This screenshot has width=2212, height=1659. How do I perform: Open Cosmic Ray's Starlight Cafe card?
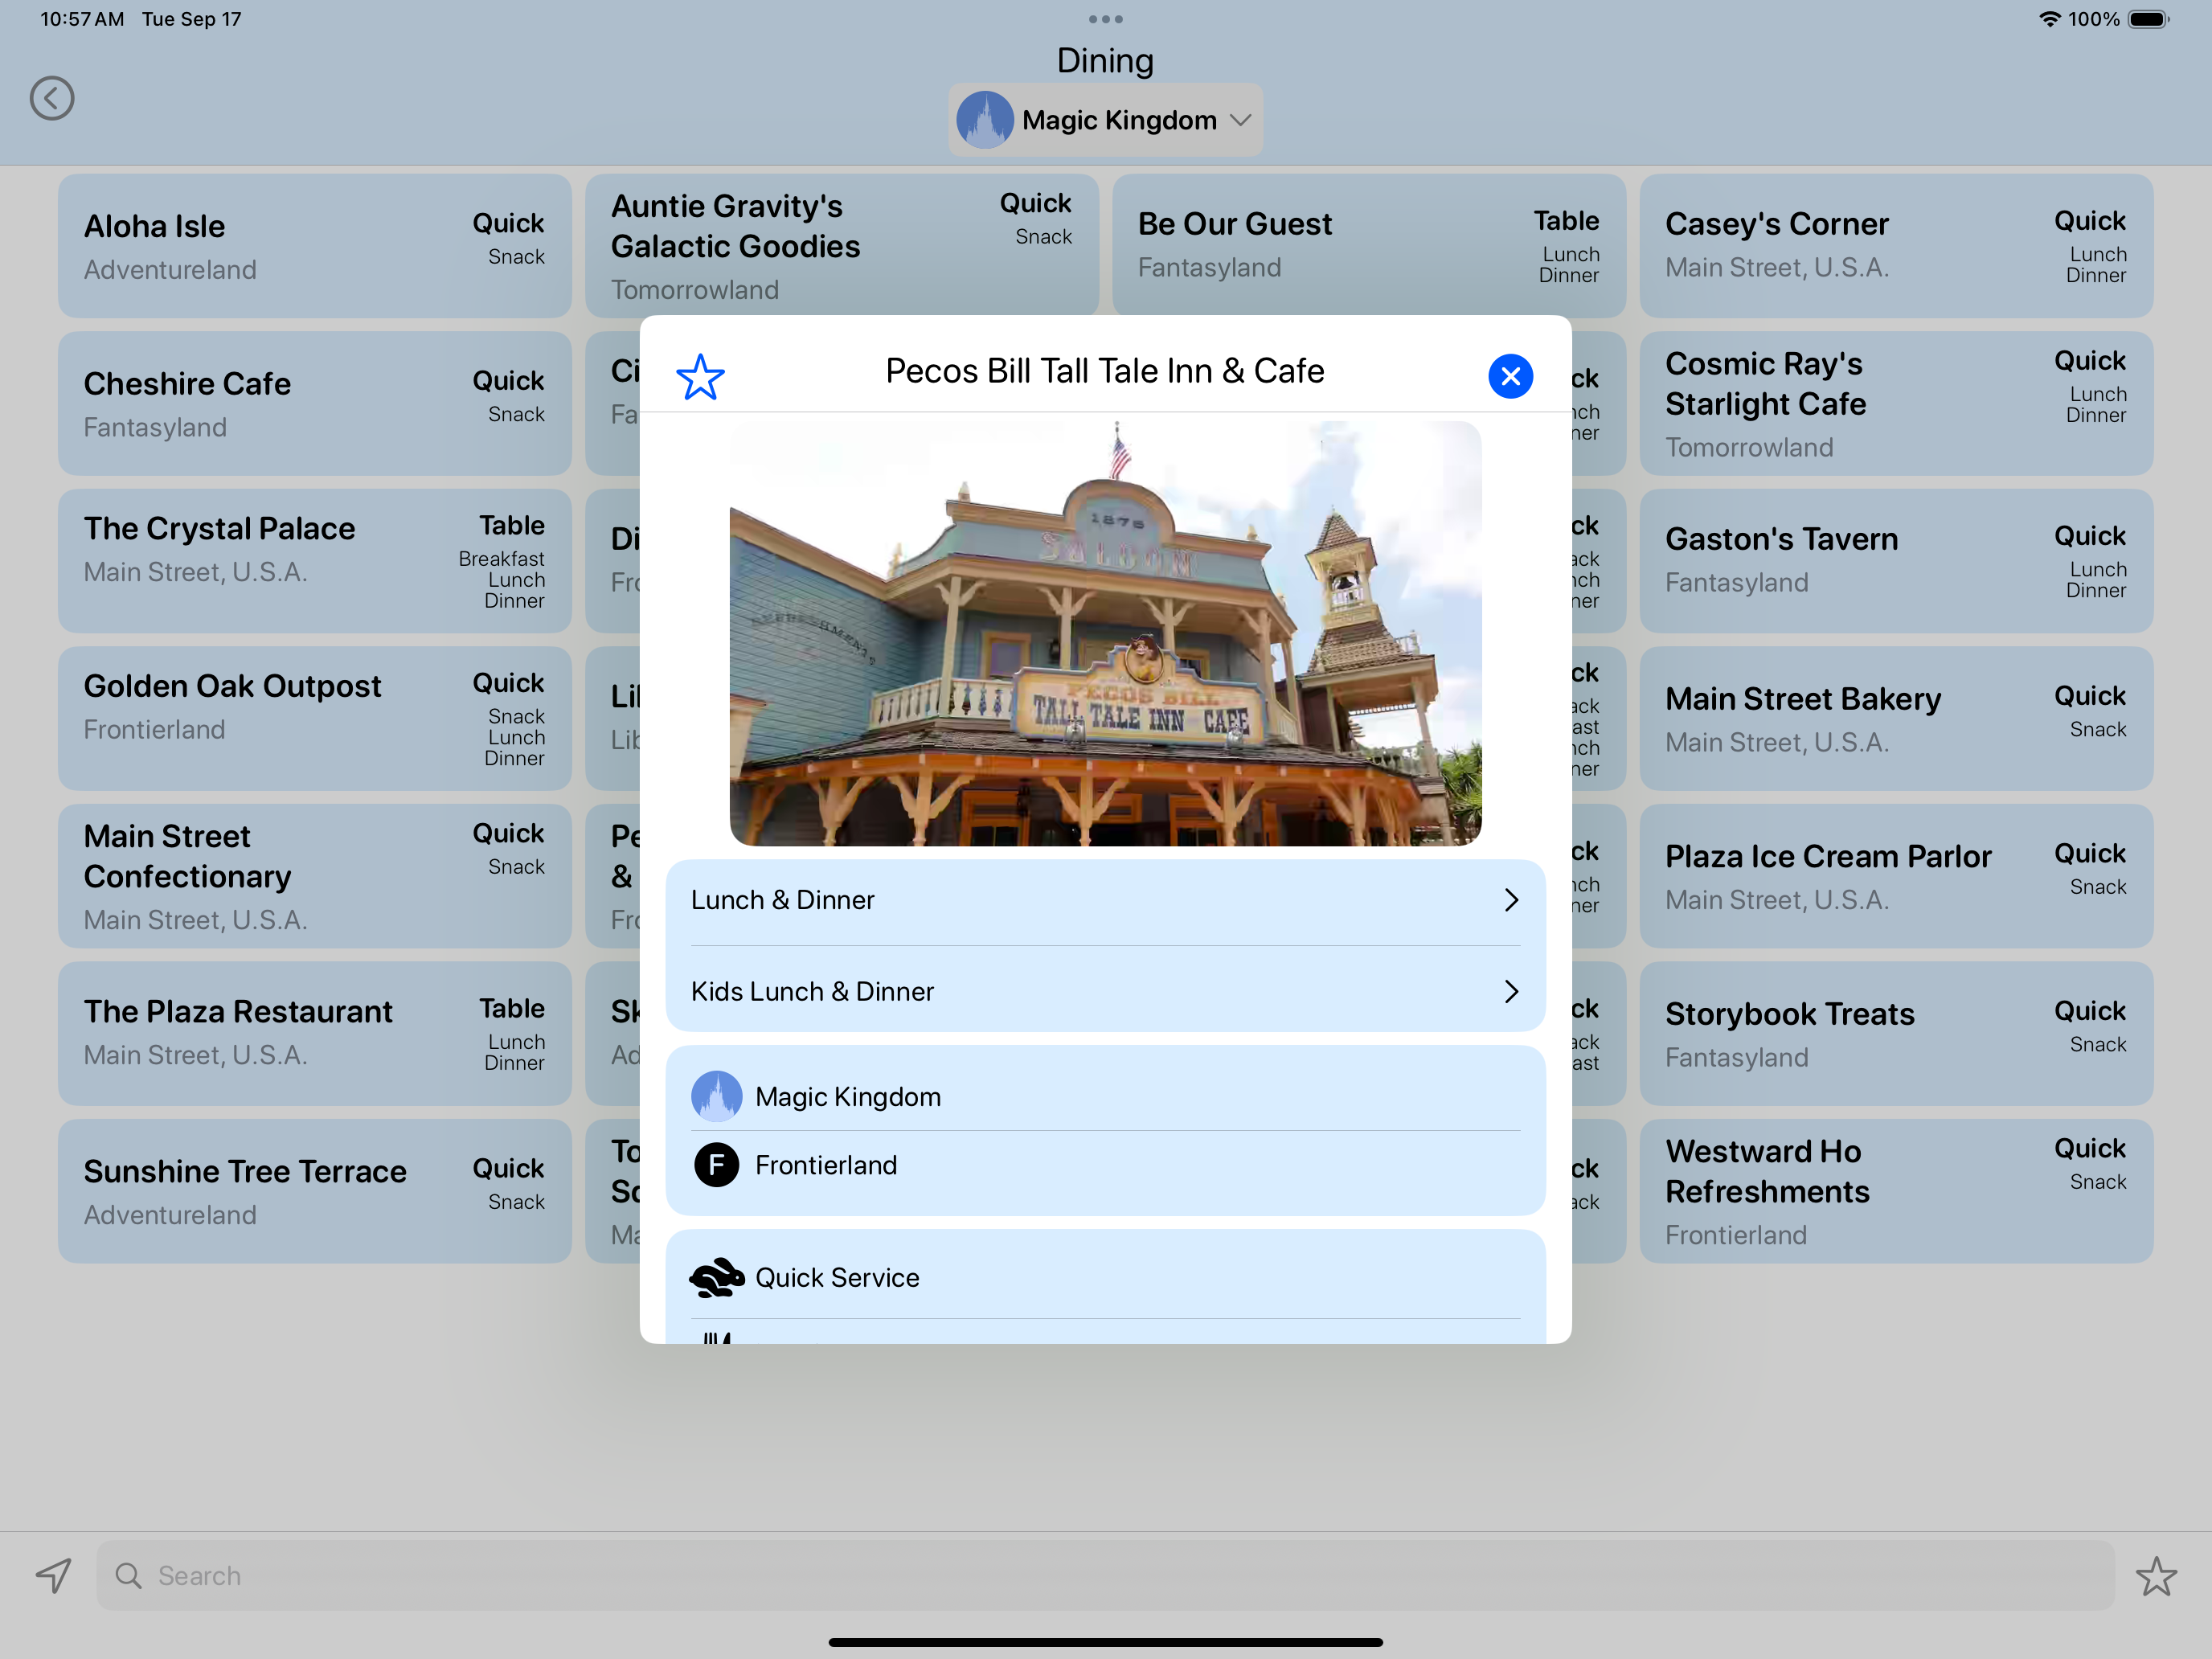pyautogui.click(x=1896, y=403)
